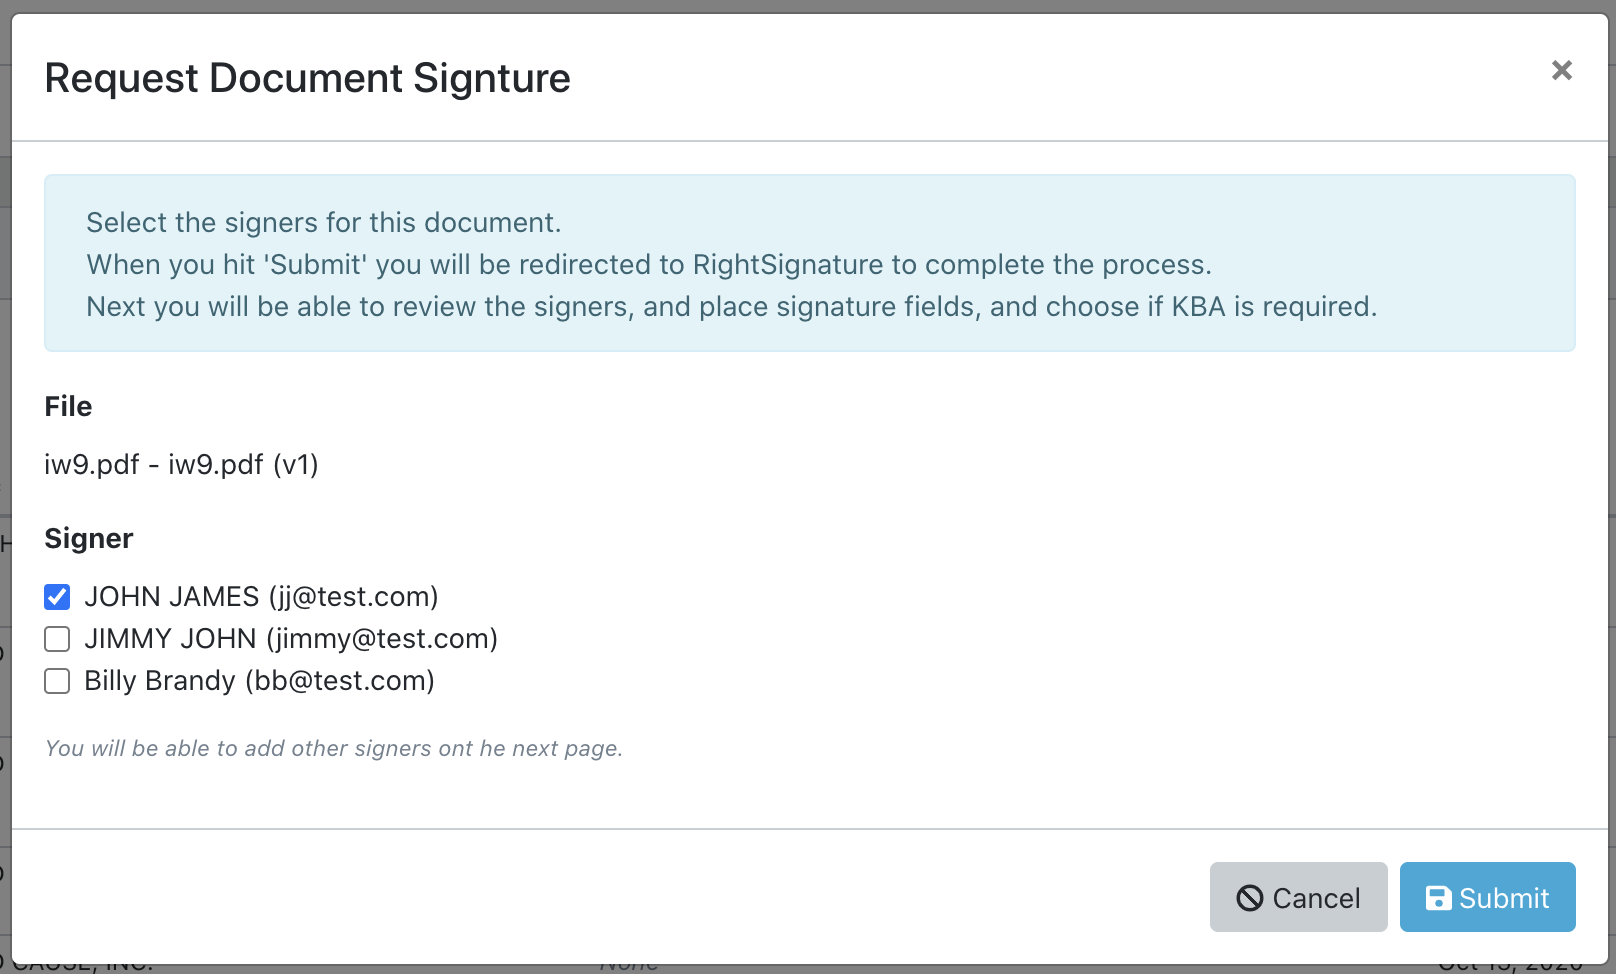This screenshot has width=1616, height=974.
Task: Check the Billy Brandy signer checkbox
Action: (57, 680)
